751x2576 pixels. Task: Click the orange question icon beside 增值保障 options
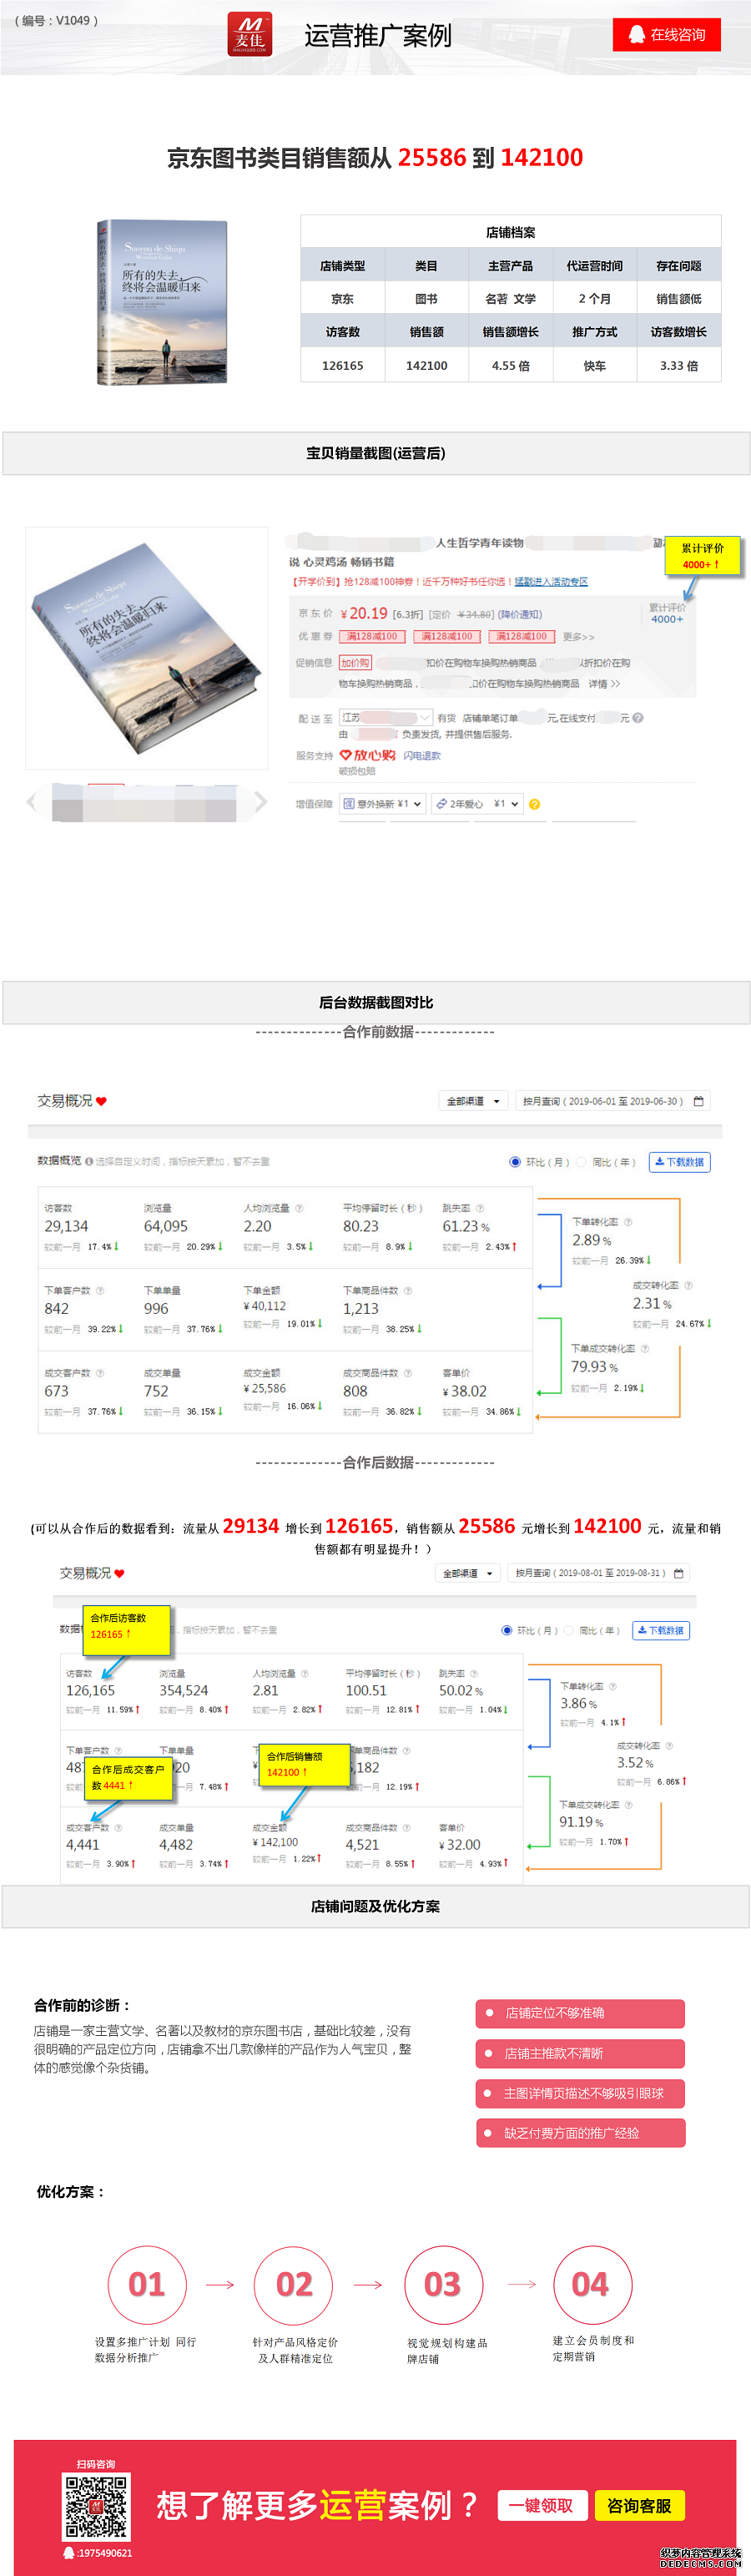point(534,804)
